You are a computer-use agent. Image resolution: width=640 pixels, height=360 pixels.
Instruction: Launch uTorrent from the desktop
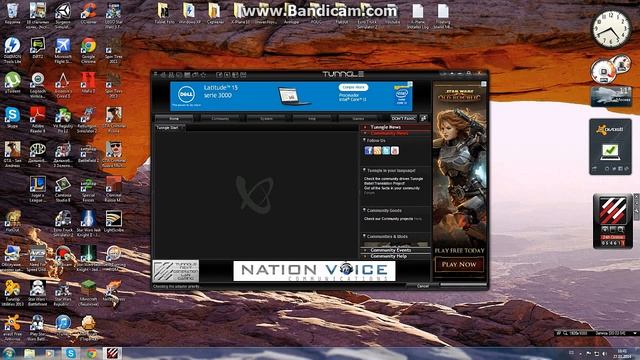[12, 83]
